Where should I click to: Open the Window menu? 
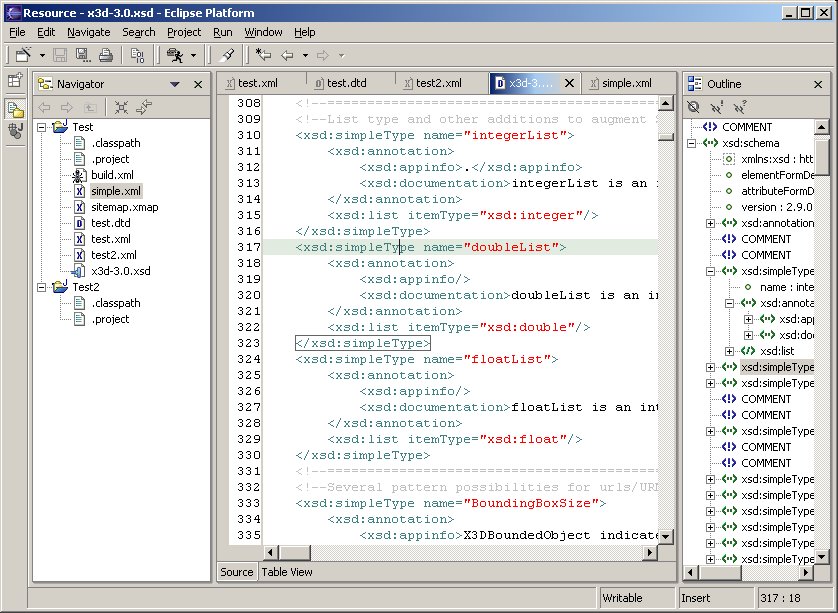pos(263,32)
